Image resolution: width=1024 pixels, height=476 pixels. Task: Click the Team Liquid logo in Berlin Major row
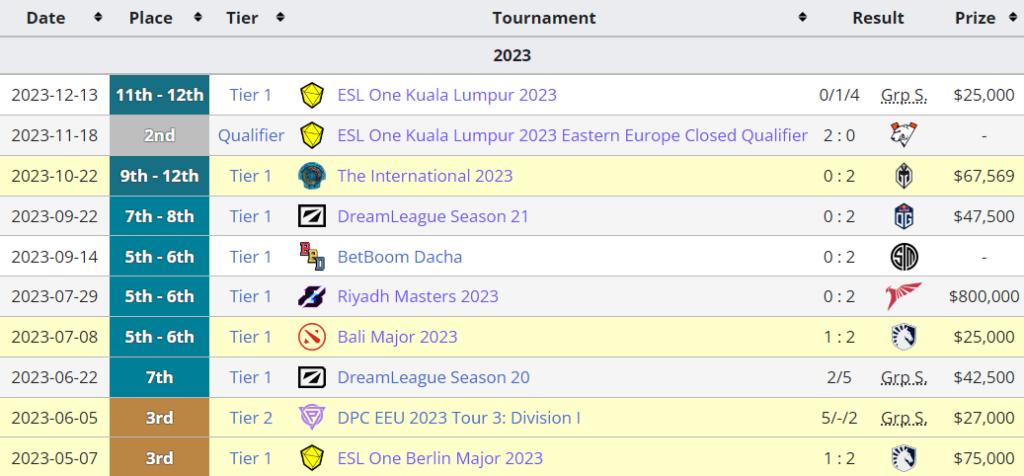click(x=904, y=458)
